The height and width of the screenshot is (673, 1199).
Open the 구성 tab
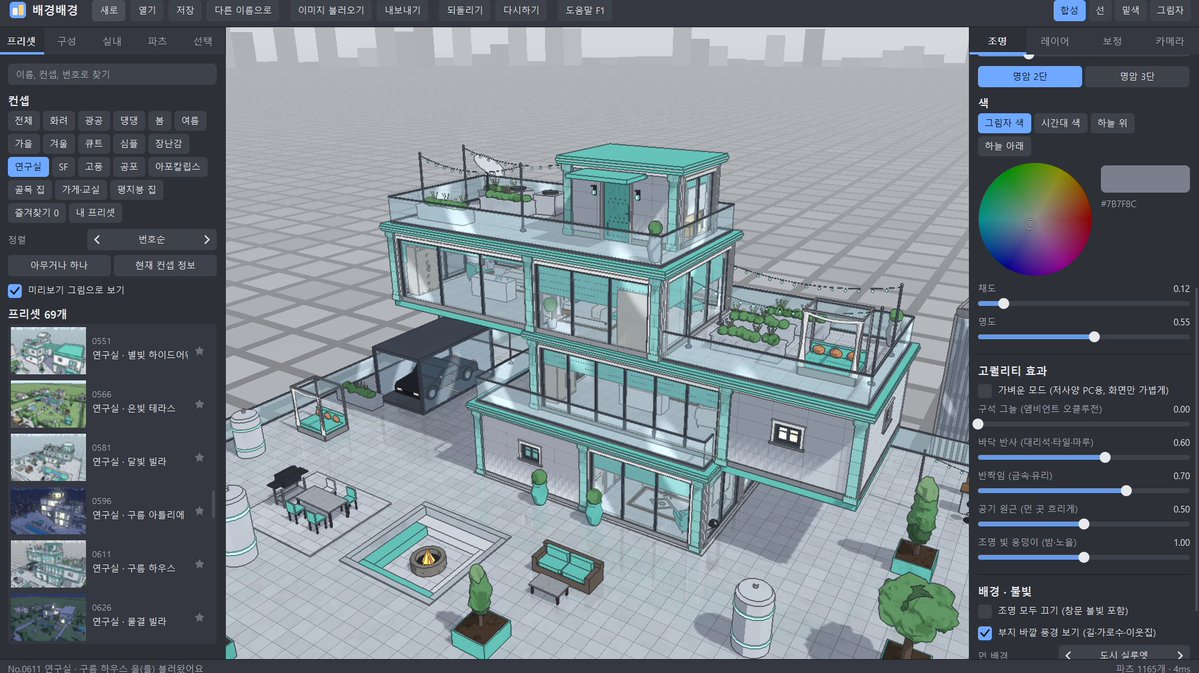pos(67,41)
